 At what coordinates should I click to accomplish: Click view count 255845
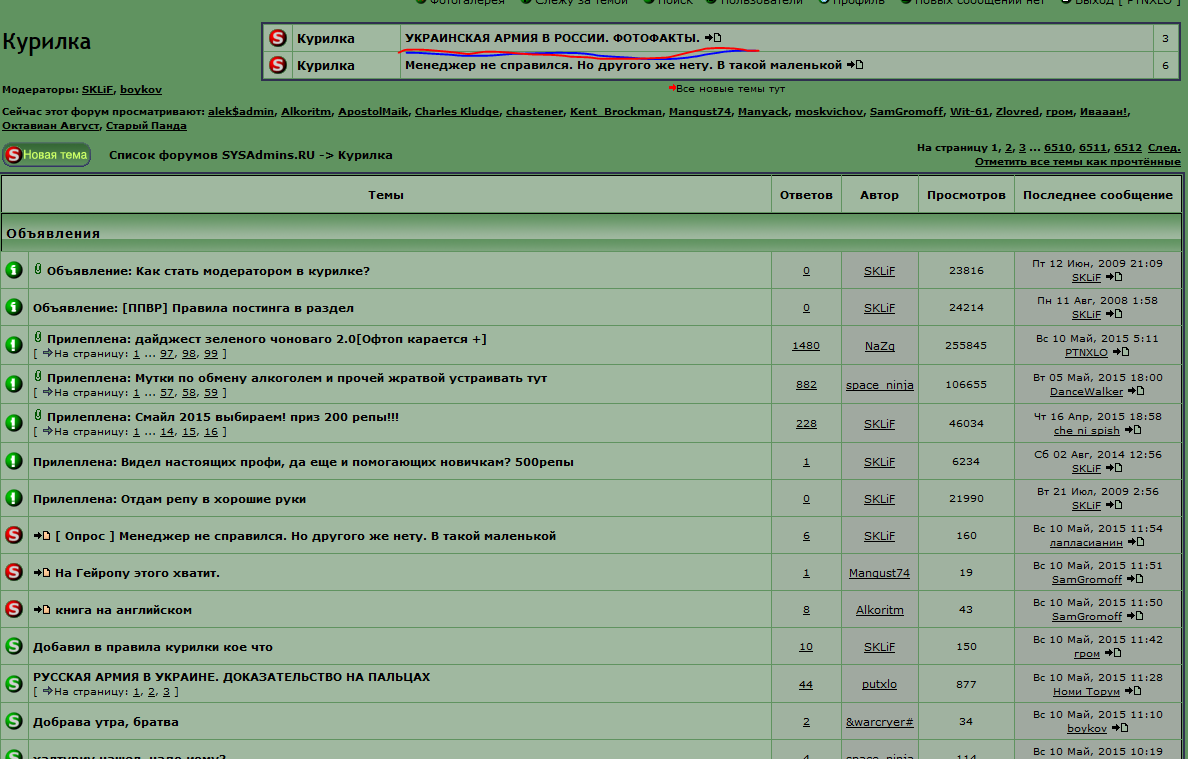tap(966, 345)
